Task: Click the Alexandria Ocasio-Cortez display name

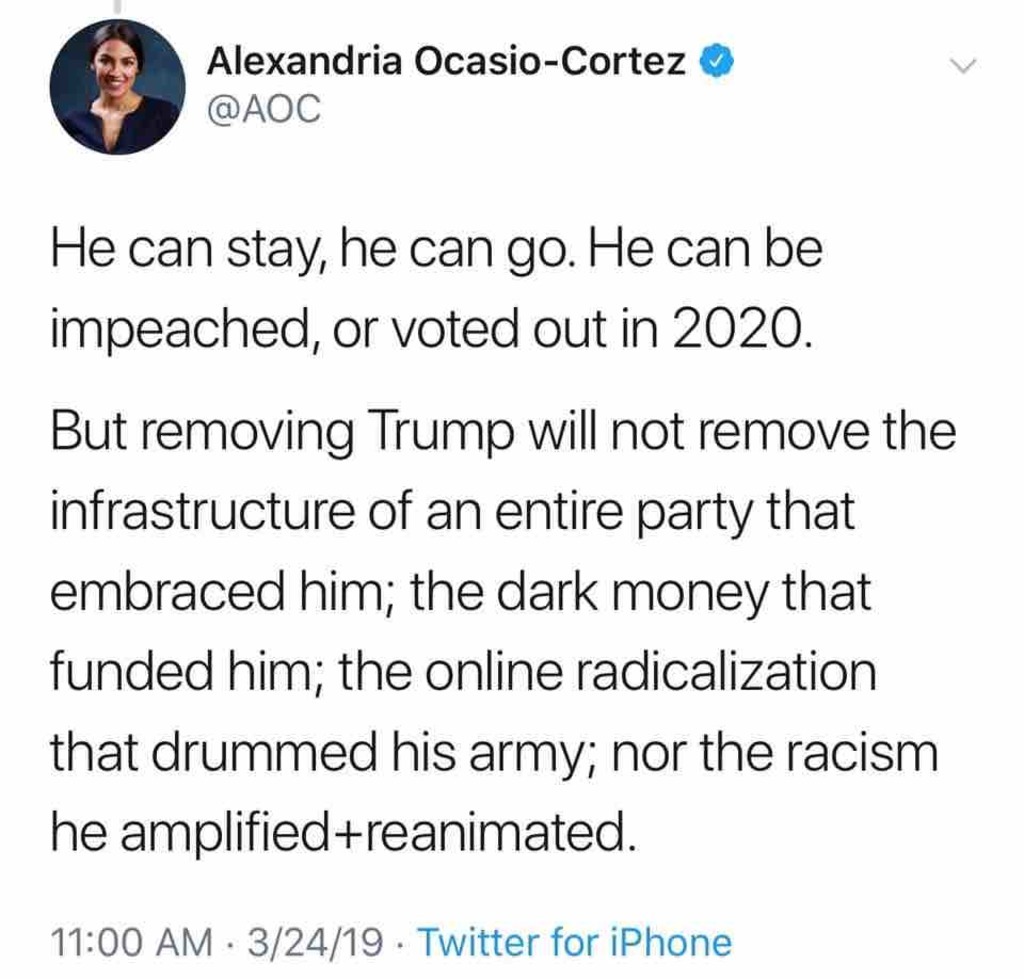Action: coord(445,62)
